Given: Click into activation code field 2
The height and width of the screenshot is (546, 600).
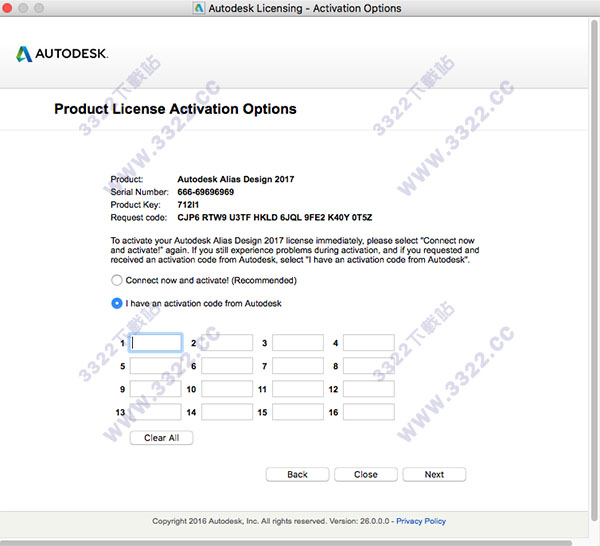Looking at the screenshot, I should coord(227,343).
